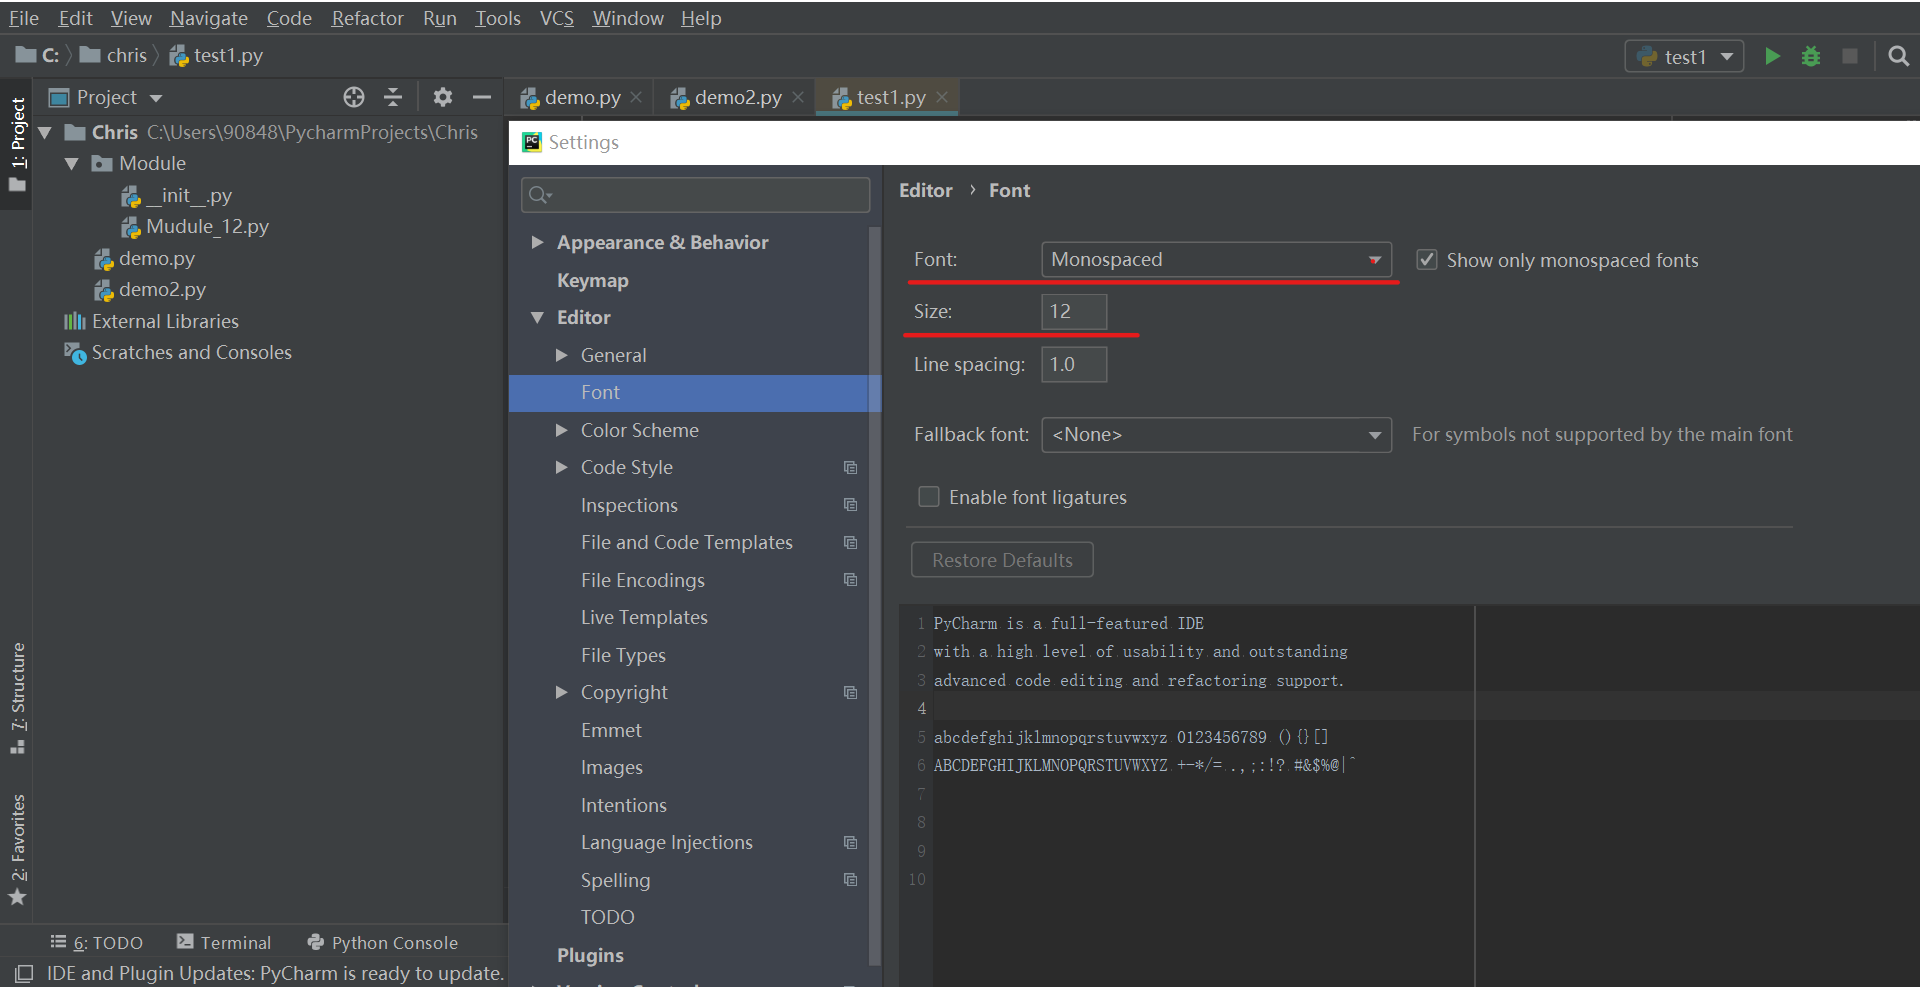
Task: Select Live Templates settings page
Action: pos(644,617)
